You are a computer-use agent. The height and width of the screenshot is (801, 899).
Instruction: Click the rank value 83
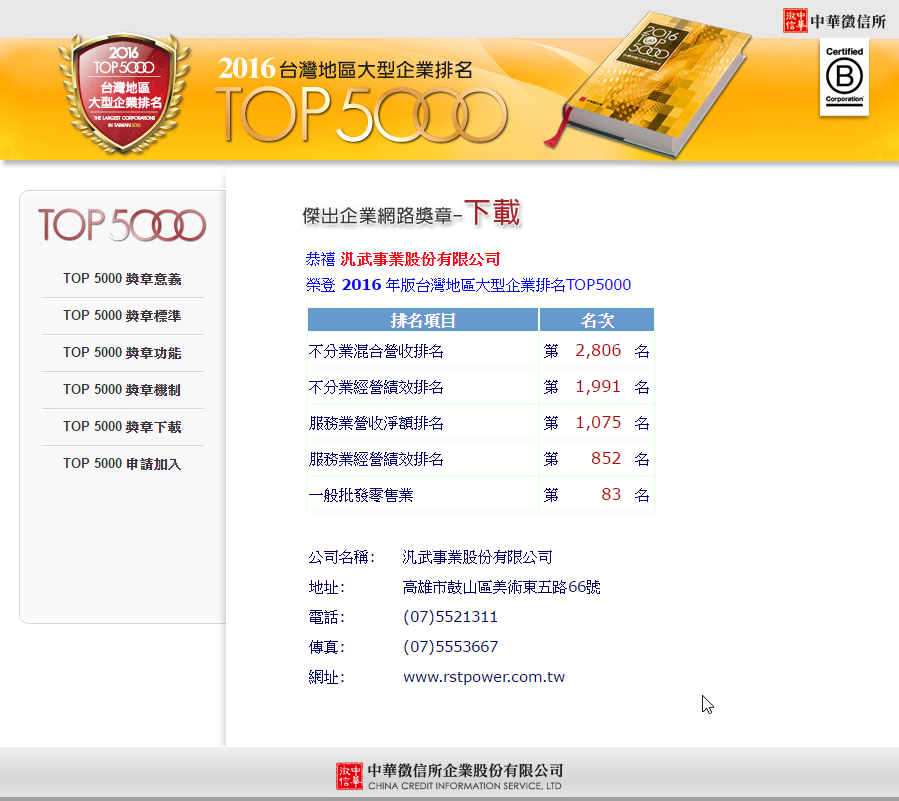tap(611, 495)
